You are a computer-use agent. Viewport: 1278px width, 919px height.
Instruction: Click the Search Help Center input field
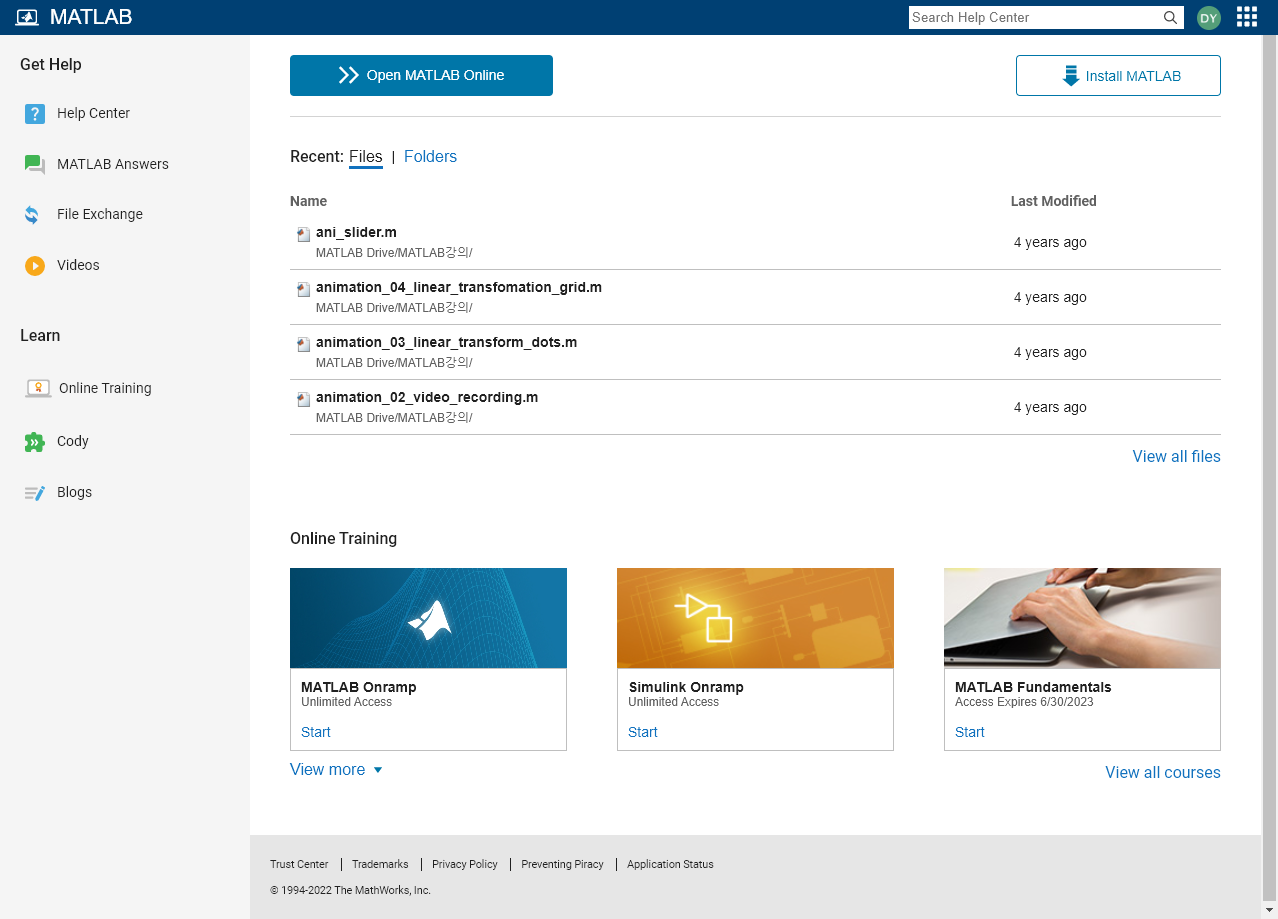(1035, 17)
